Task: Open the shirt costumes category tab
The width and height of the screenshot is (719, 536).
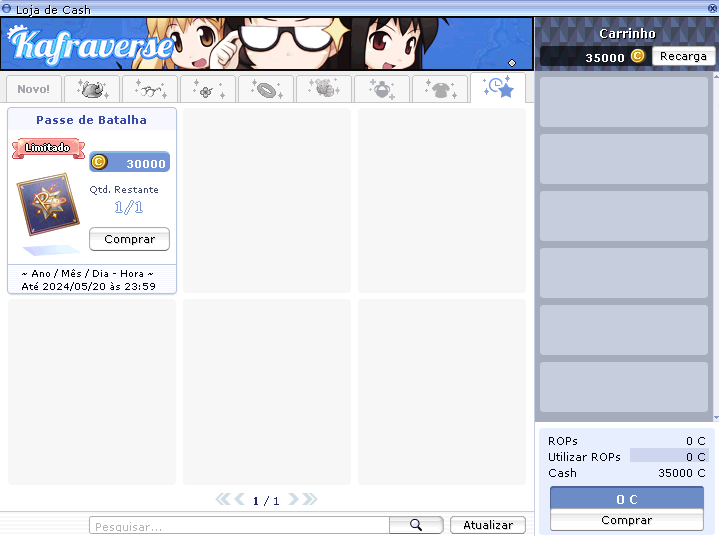Action: 440,89
